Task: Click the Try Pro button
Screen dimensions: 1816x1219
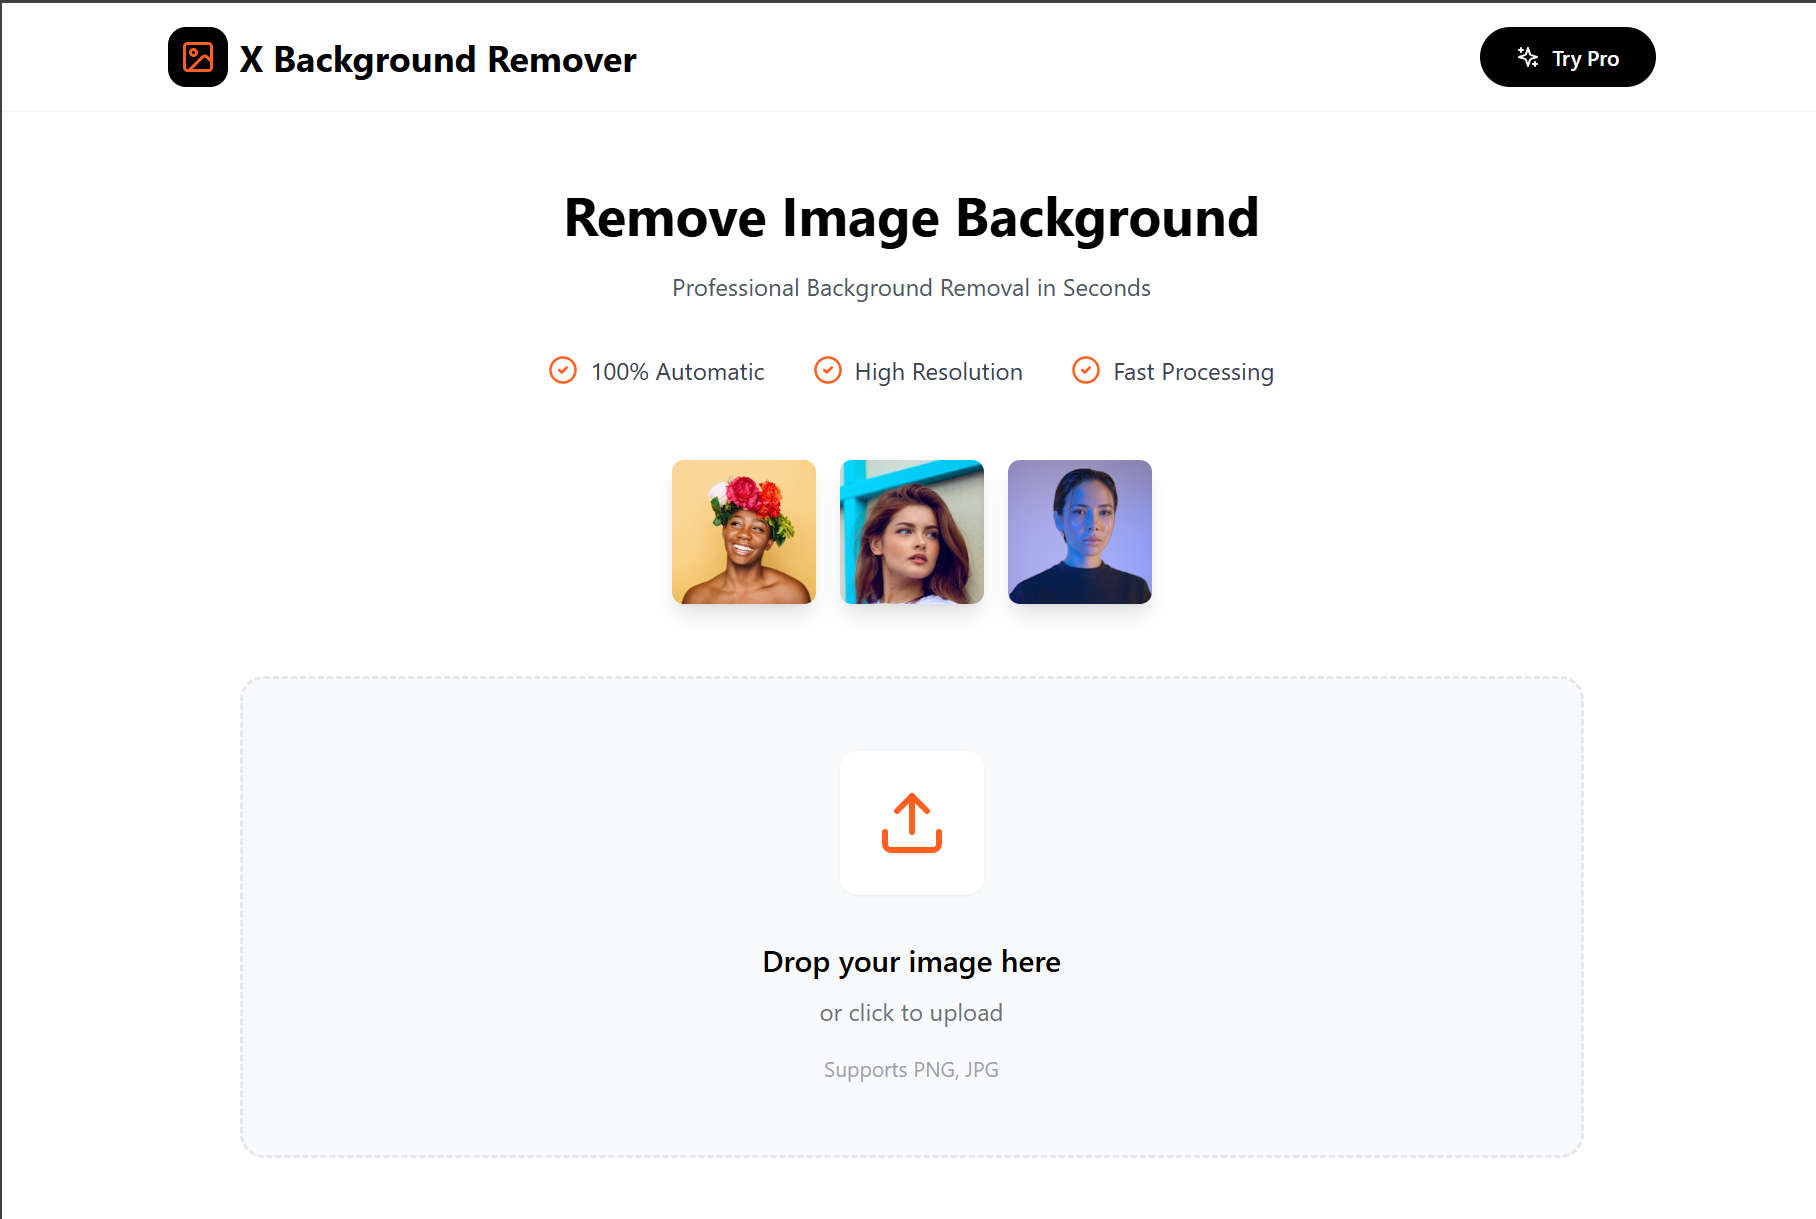Action: click(1567, 57)
